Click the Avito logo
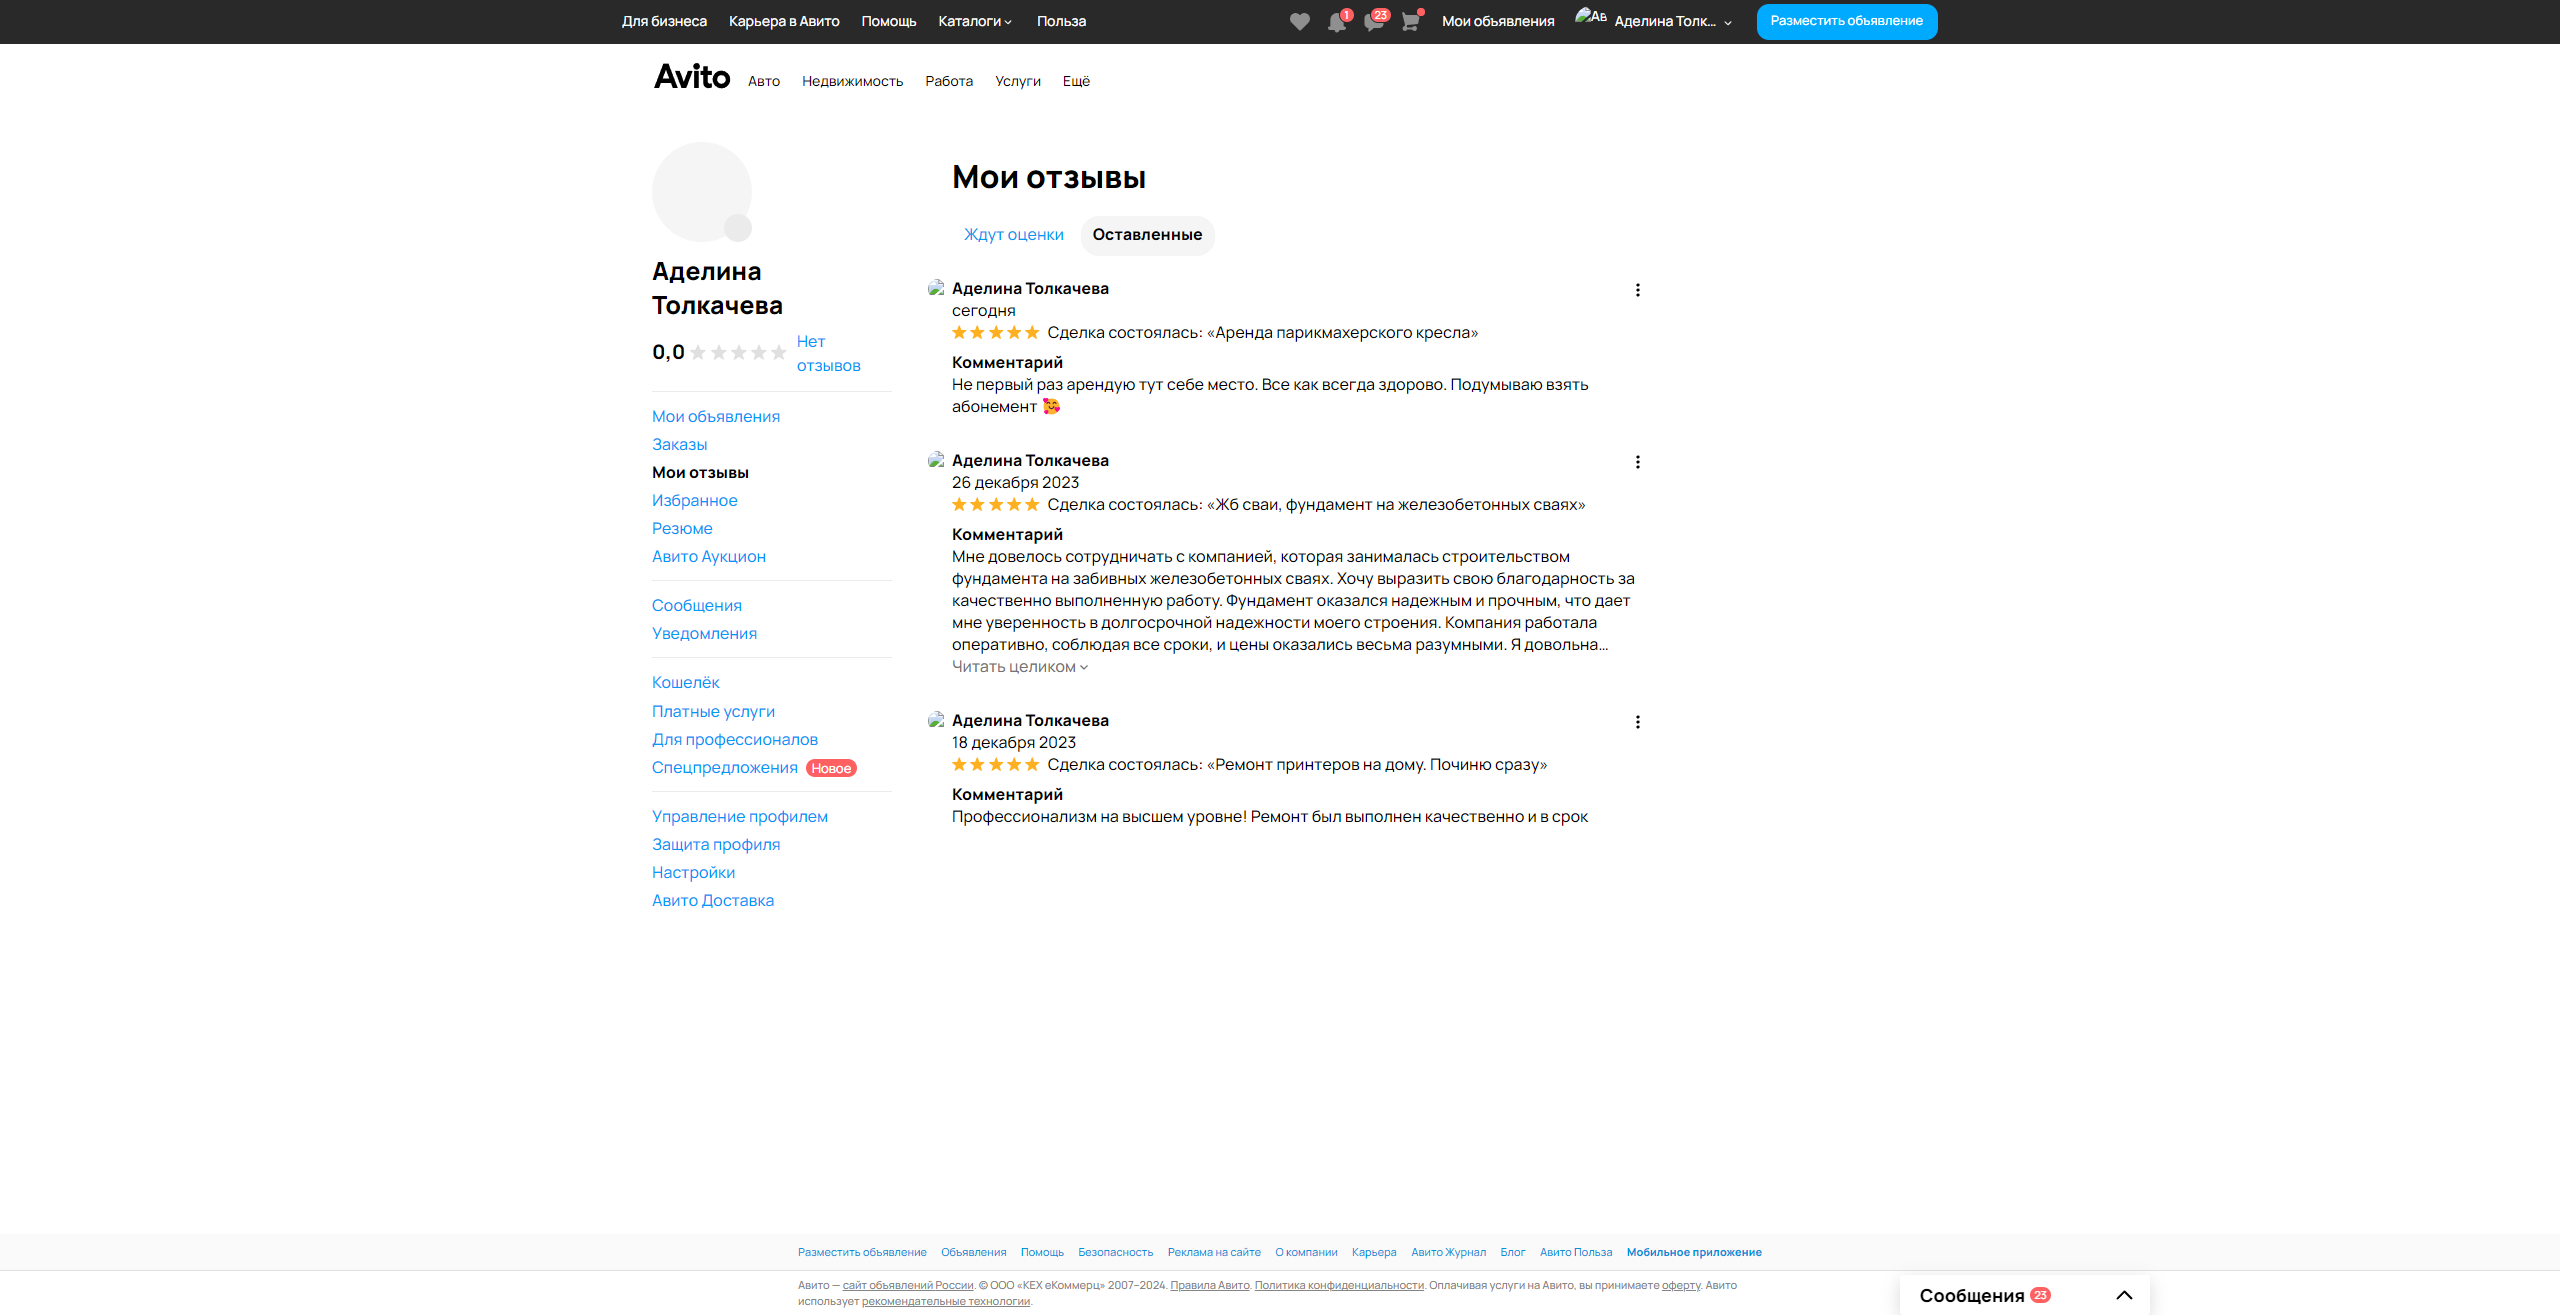Screen dimensions: 2560x1315 tap(692, 77)
